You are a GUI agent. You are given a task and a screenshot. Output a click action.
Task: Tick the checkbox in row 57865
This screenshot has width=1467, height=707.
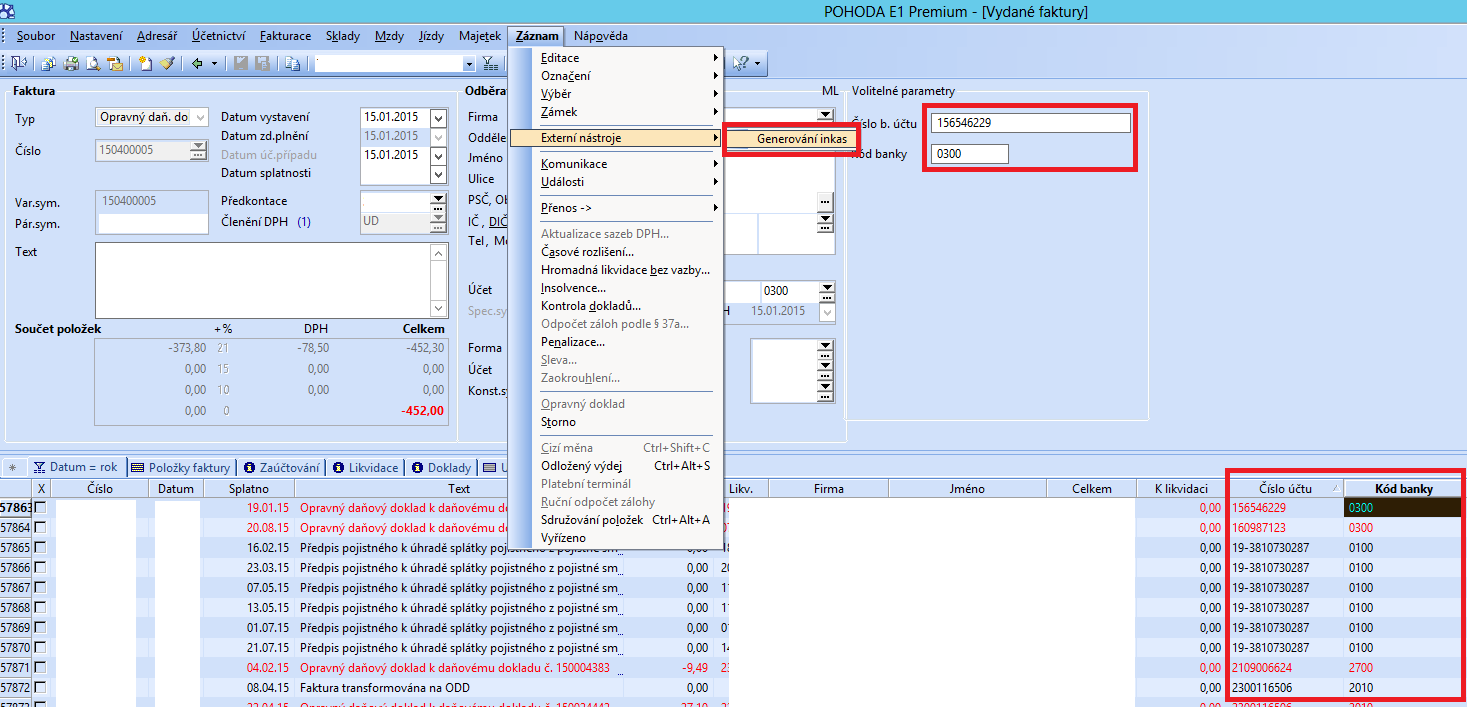[41, 548]
